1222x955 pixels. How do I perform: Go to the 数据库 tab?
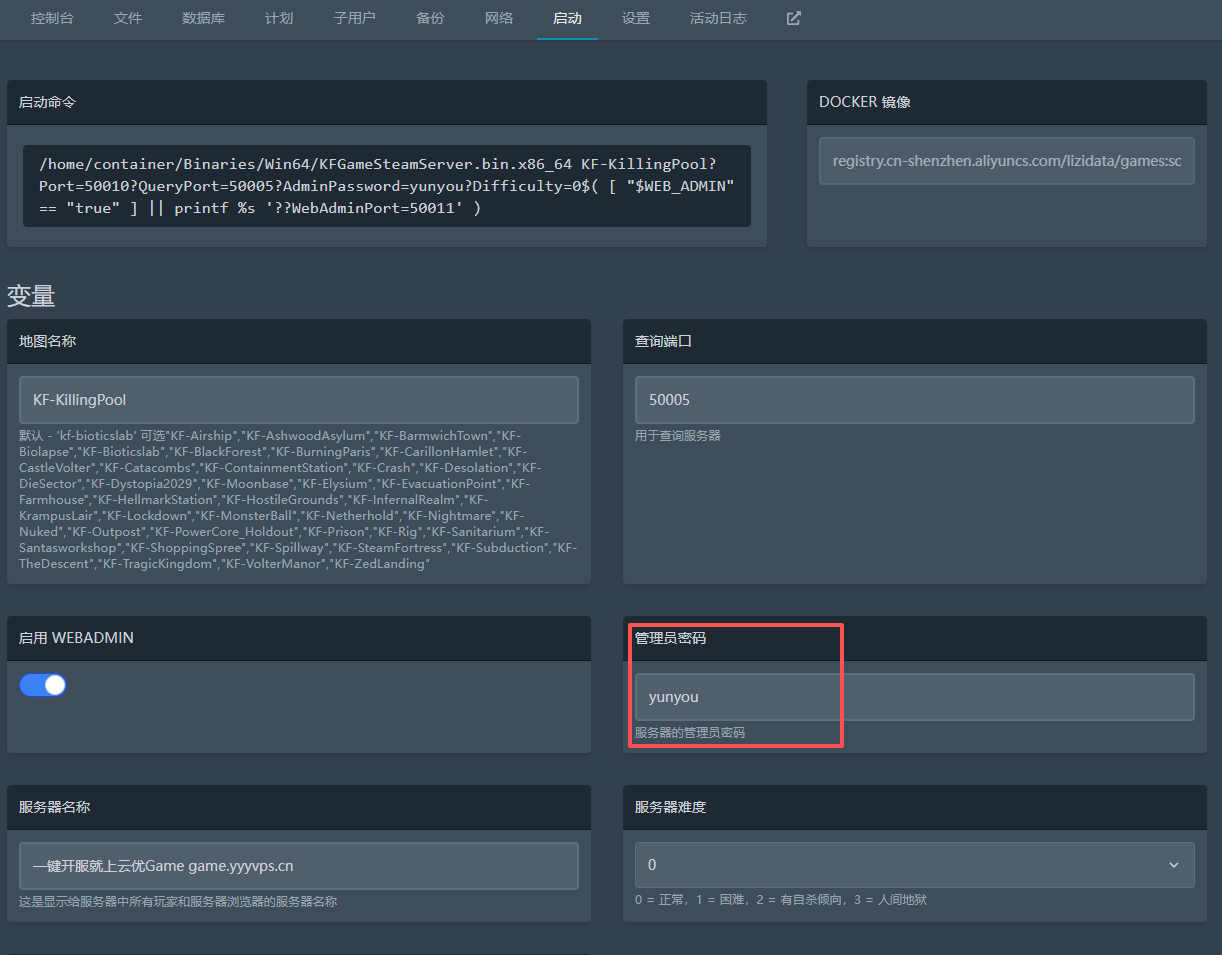pyautogui.click(x=203, y=18)
